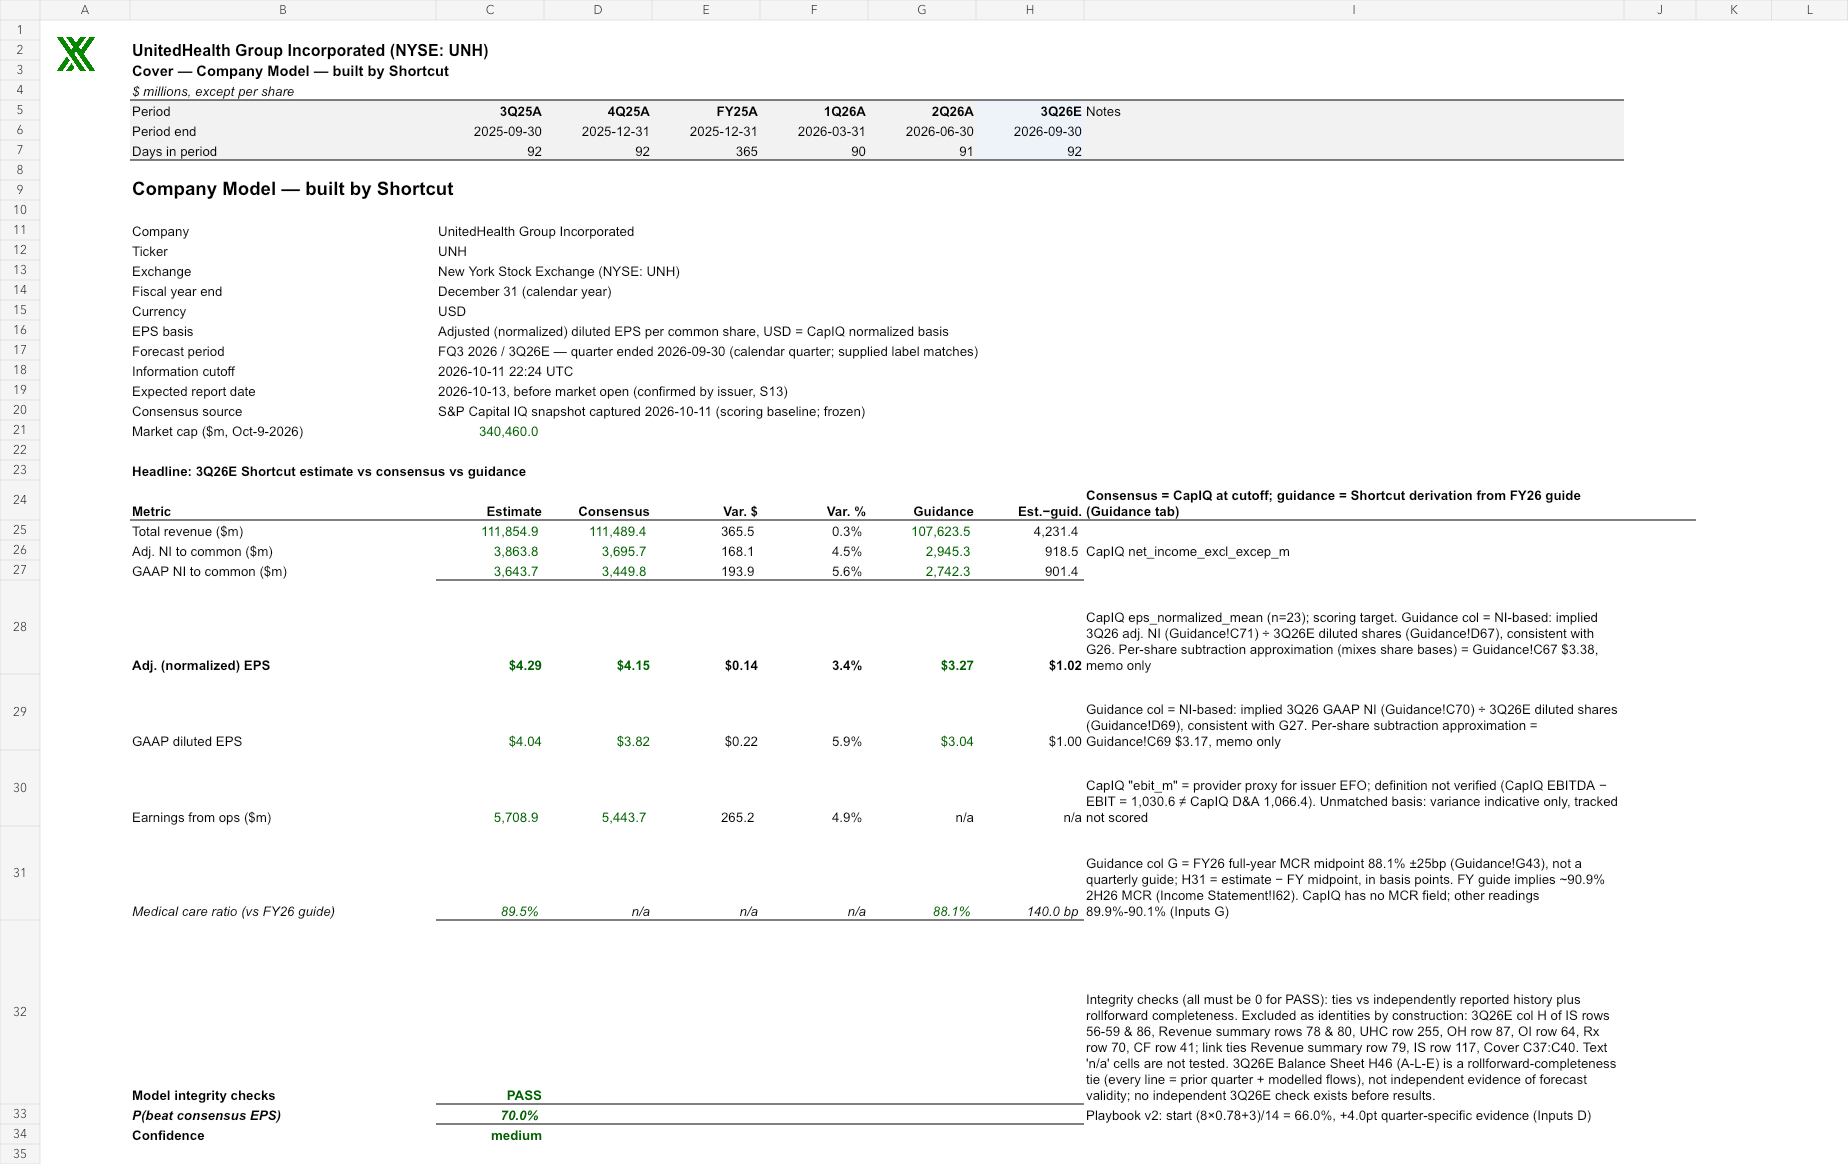The image size is (1848, 1164).
Task: Select the Expected report date label
Action: click(x=194, y=392)
